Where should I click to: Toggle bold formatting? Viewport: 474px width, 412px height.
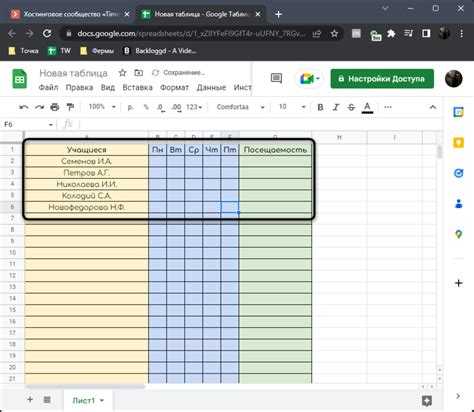(x=320, y=107)
